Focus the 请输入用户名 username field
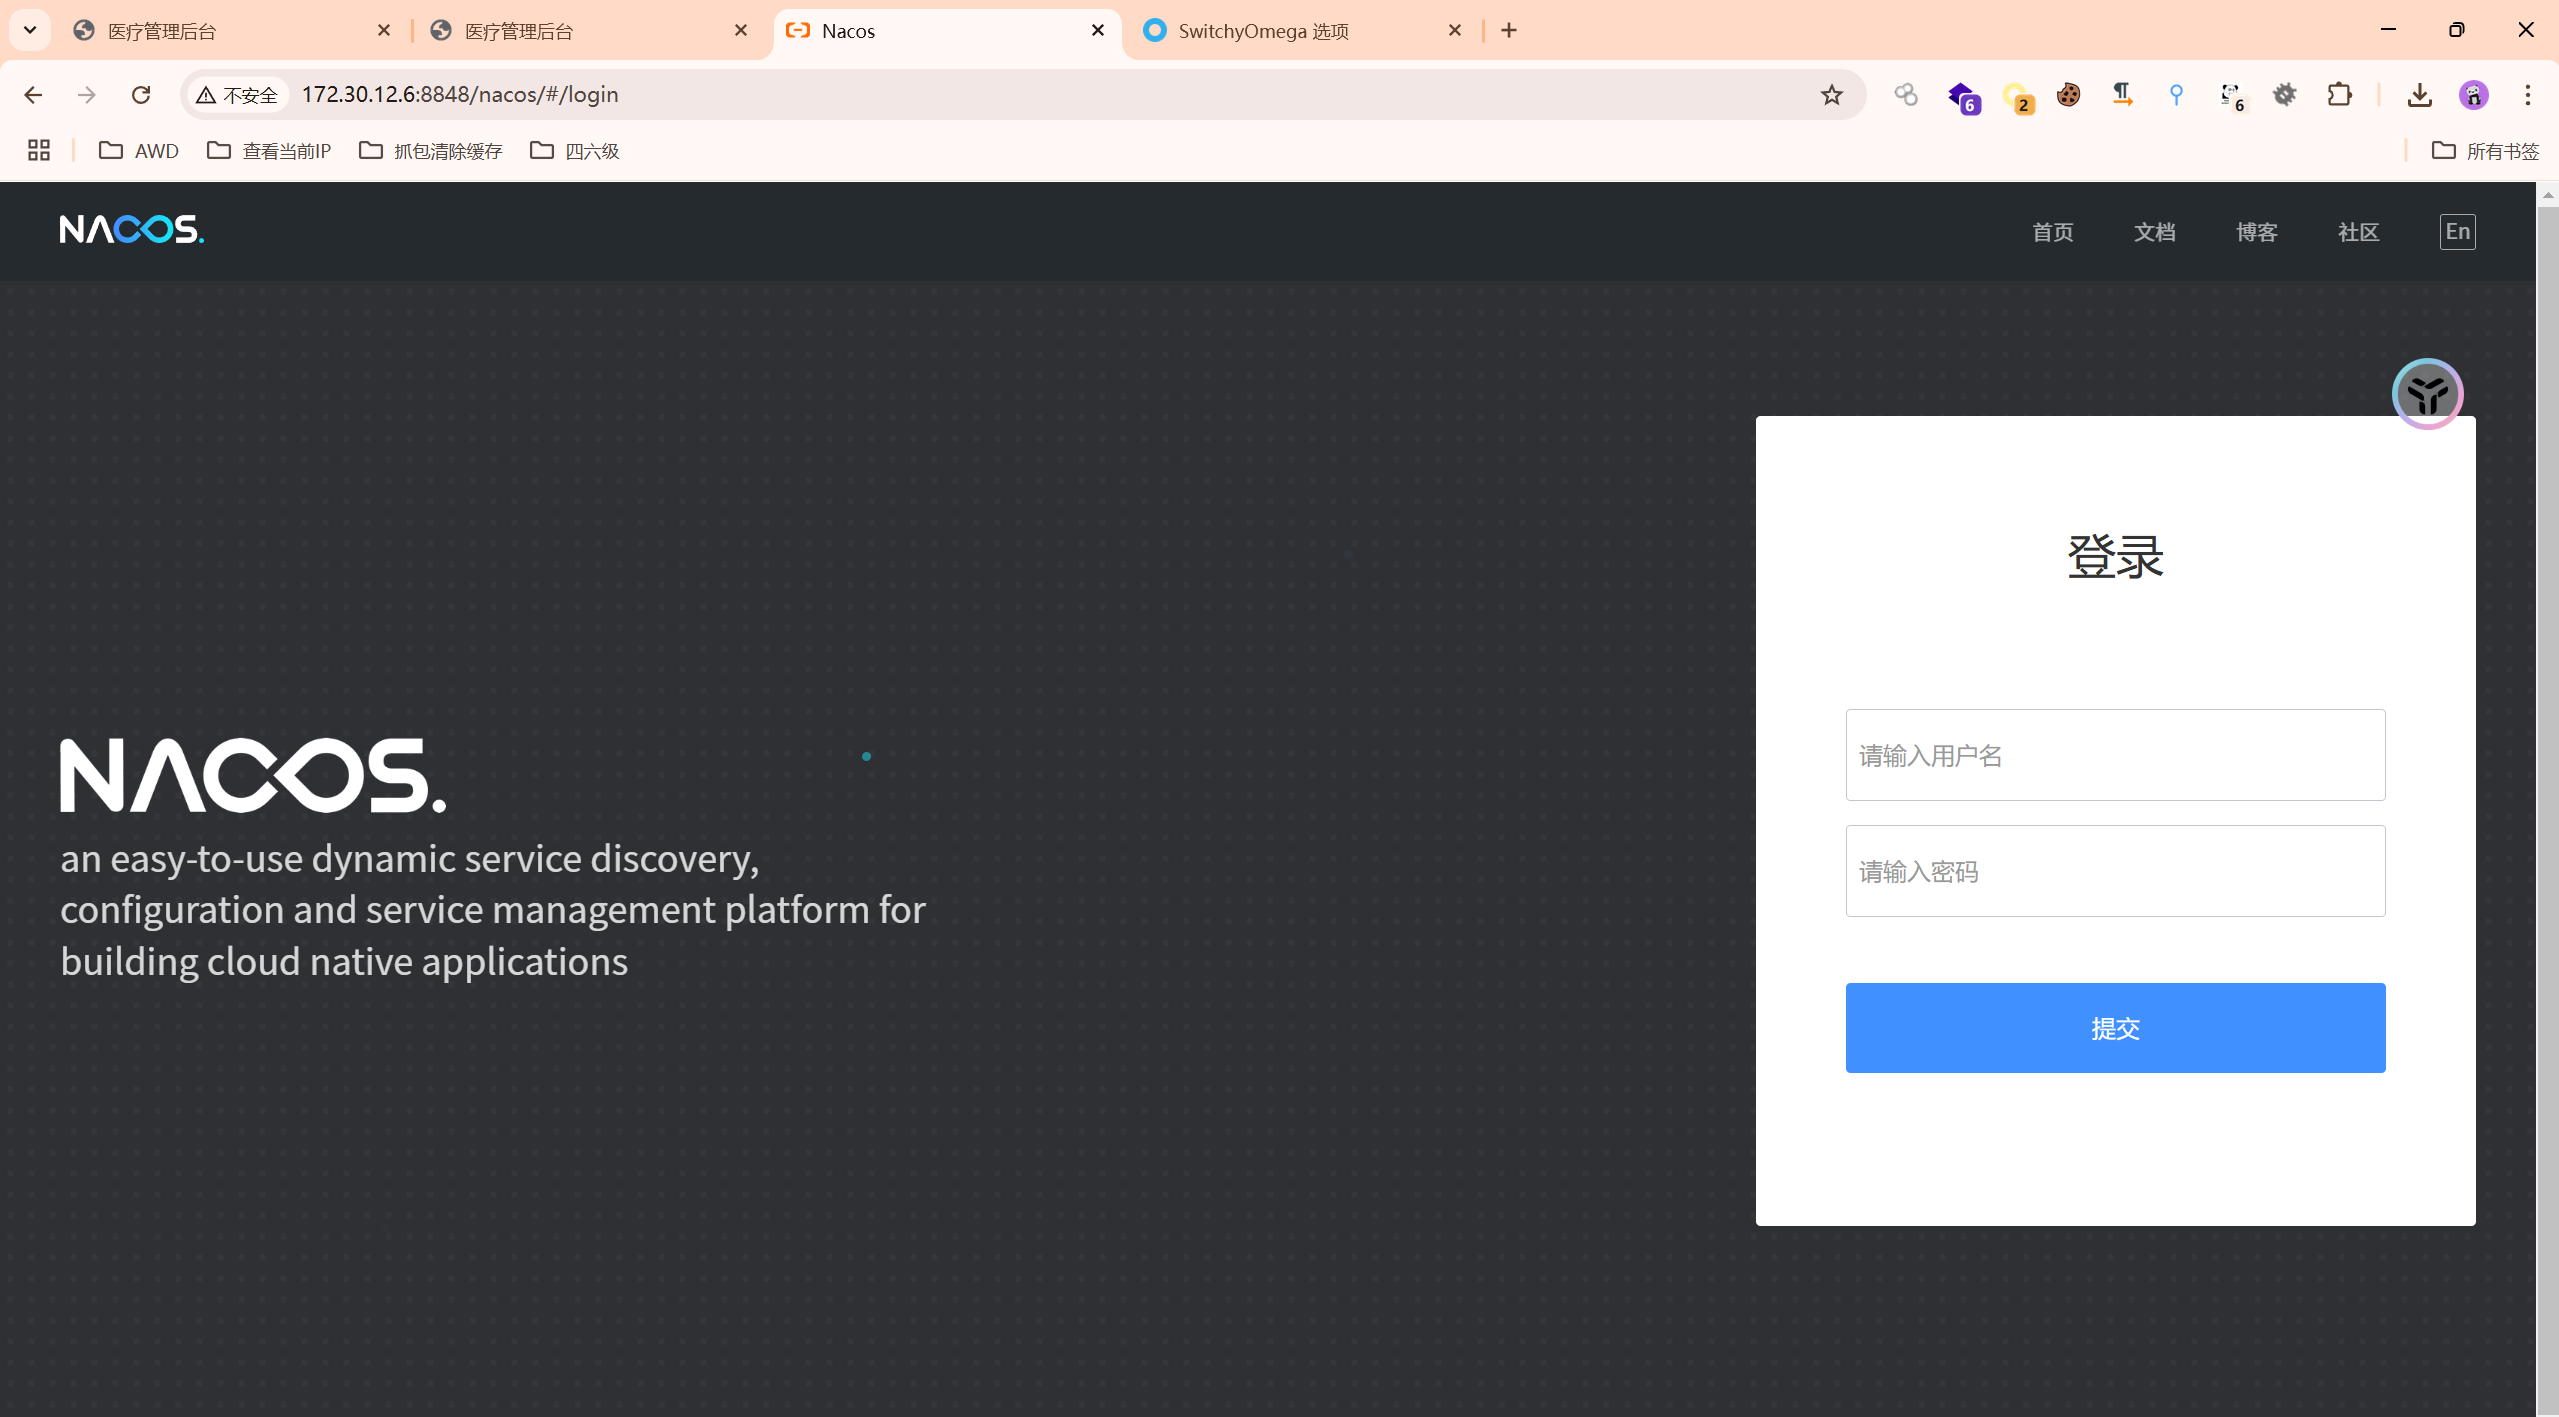Viewport: 2559px width, 1417px height. (2115, 755)
